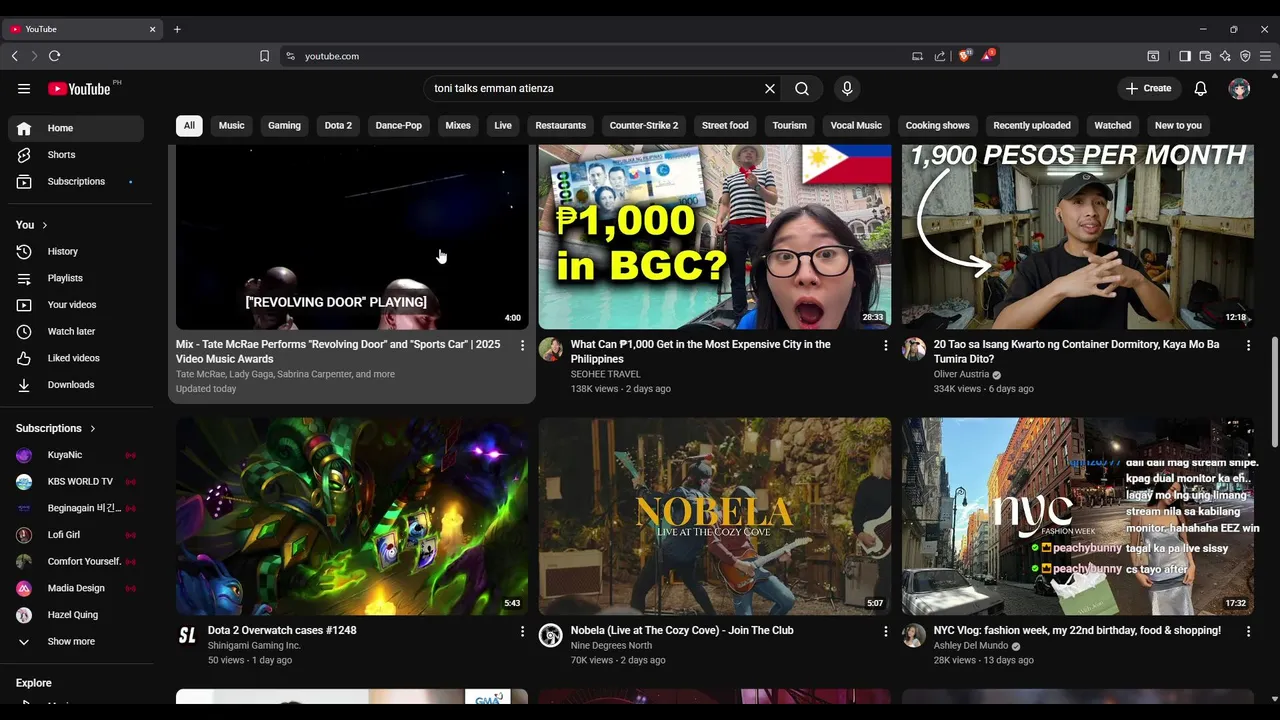Open Shorts in the sidebar
1280x720 pixels.
point(76,155)
